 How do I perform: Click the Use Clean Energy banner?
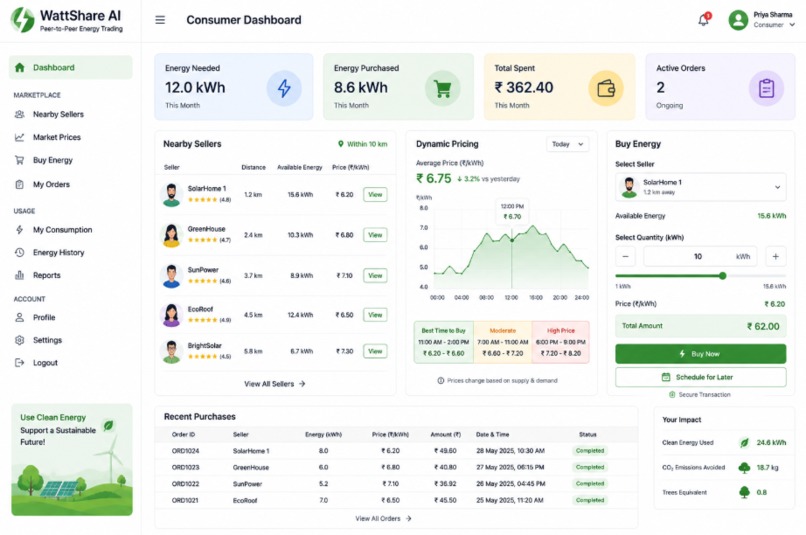pyautogui.click(x=72, y=459)
